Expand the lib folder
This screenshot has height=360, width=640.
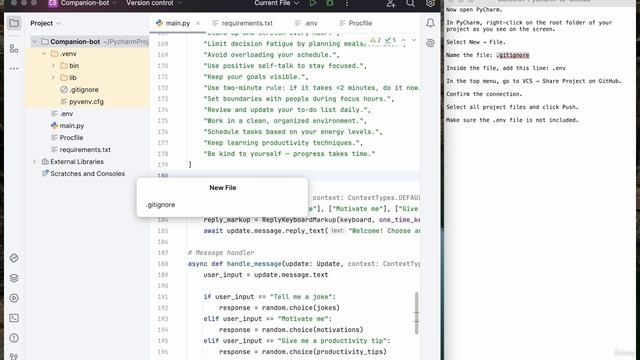pyautogui.click(x=53, y=78)
